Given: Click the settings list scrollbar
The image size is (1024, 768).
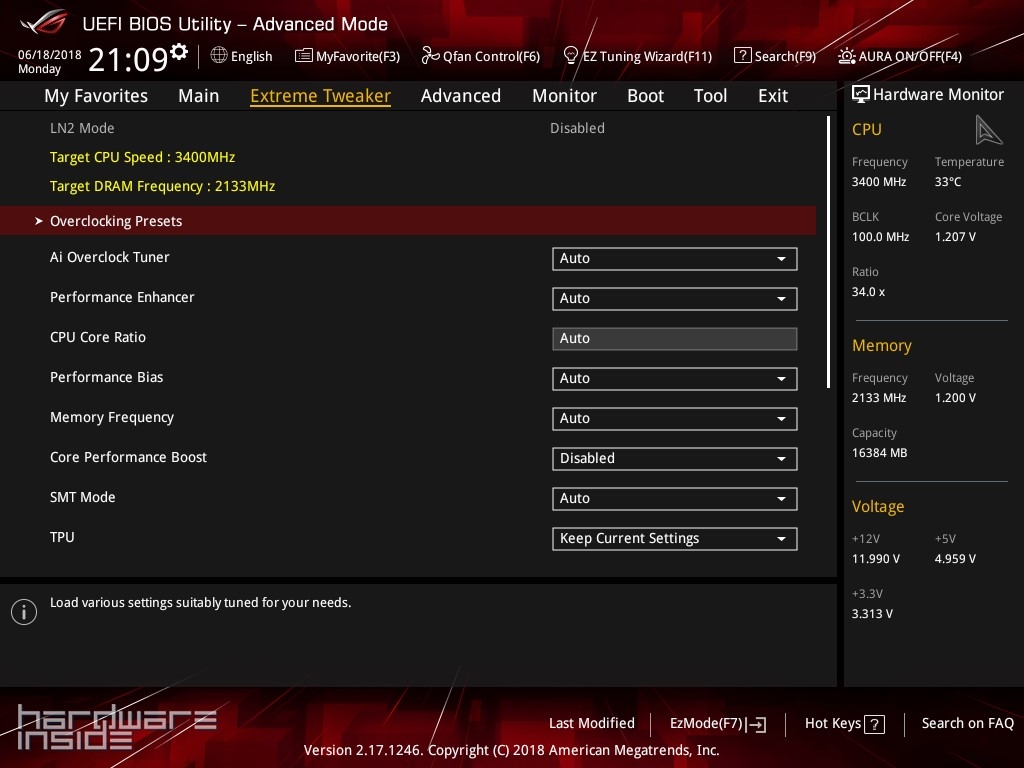Looking at the screenshot, I should 828,252.
